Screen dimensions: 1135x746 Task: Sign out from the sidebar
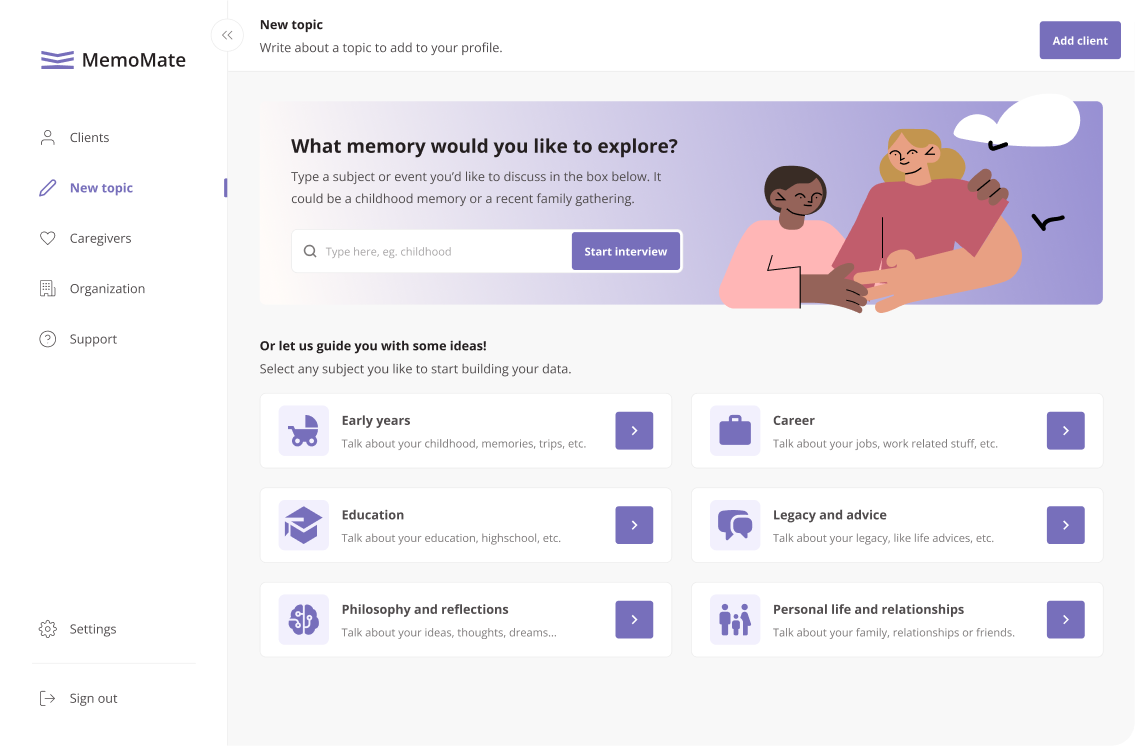click(93, 699)
